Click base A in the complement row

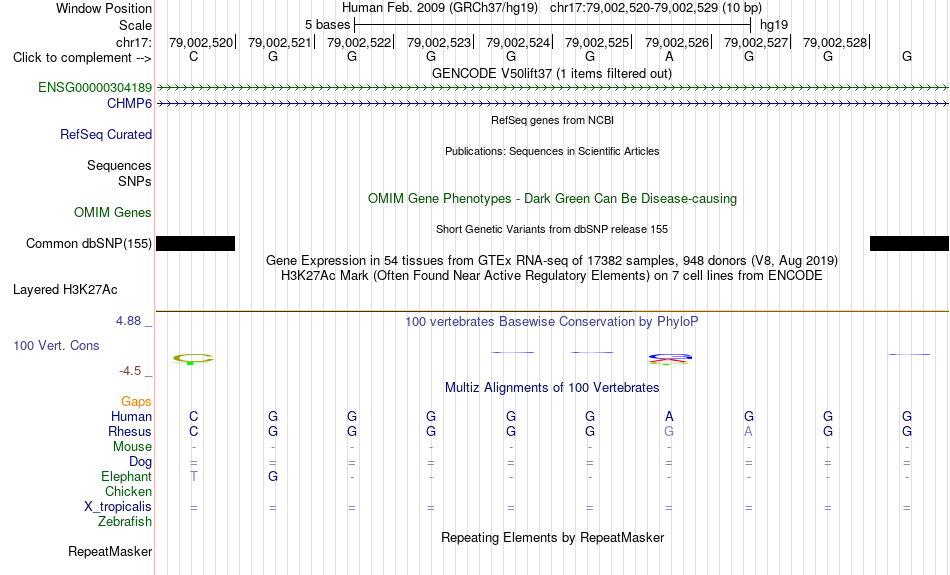click(x=669, y=57)
